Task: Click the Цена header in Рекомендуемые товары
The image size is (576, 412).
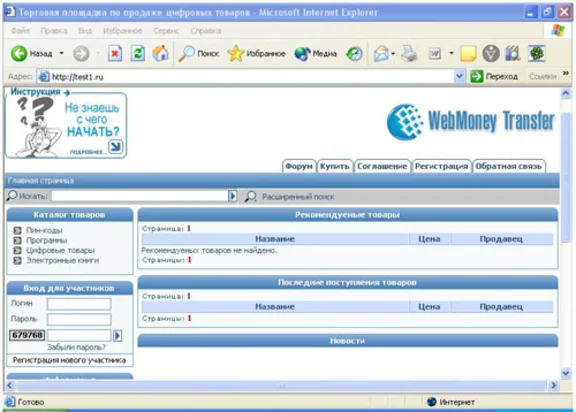Action: point(429,239)
